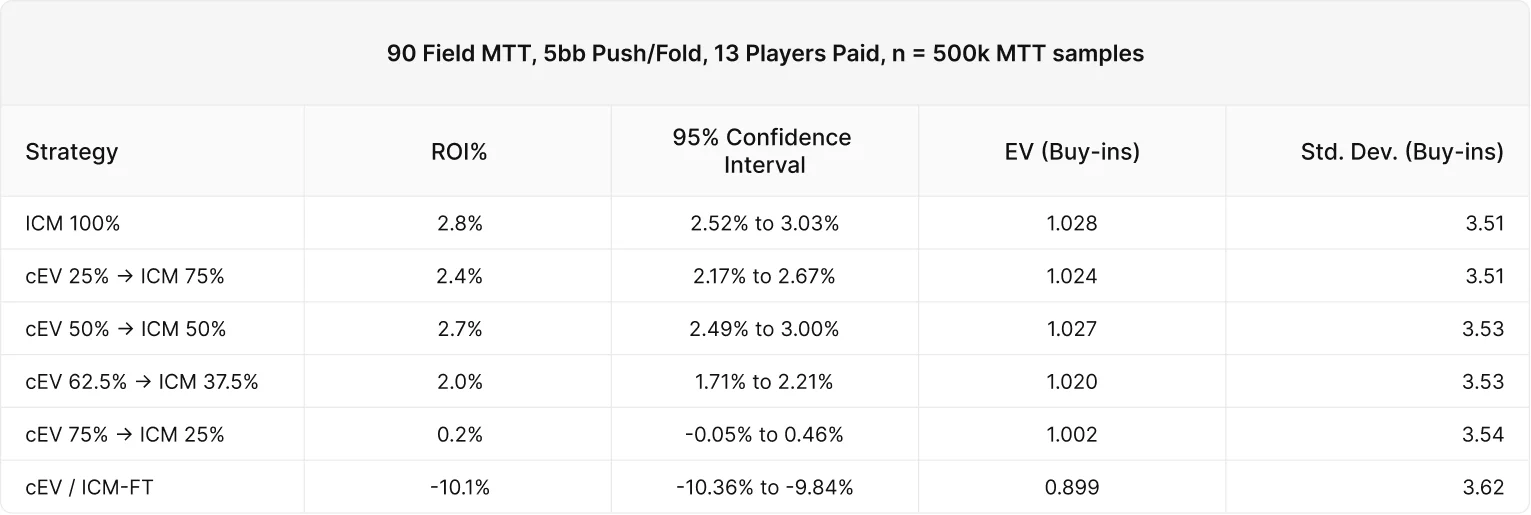The width and height of the screenshot is (1531, 515).
Task: Click the table title mentioning 90 Field MTT
Action: coord(765,54)
